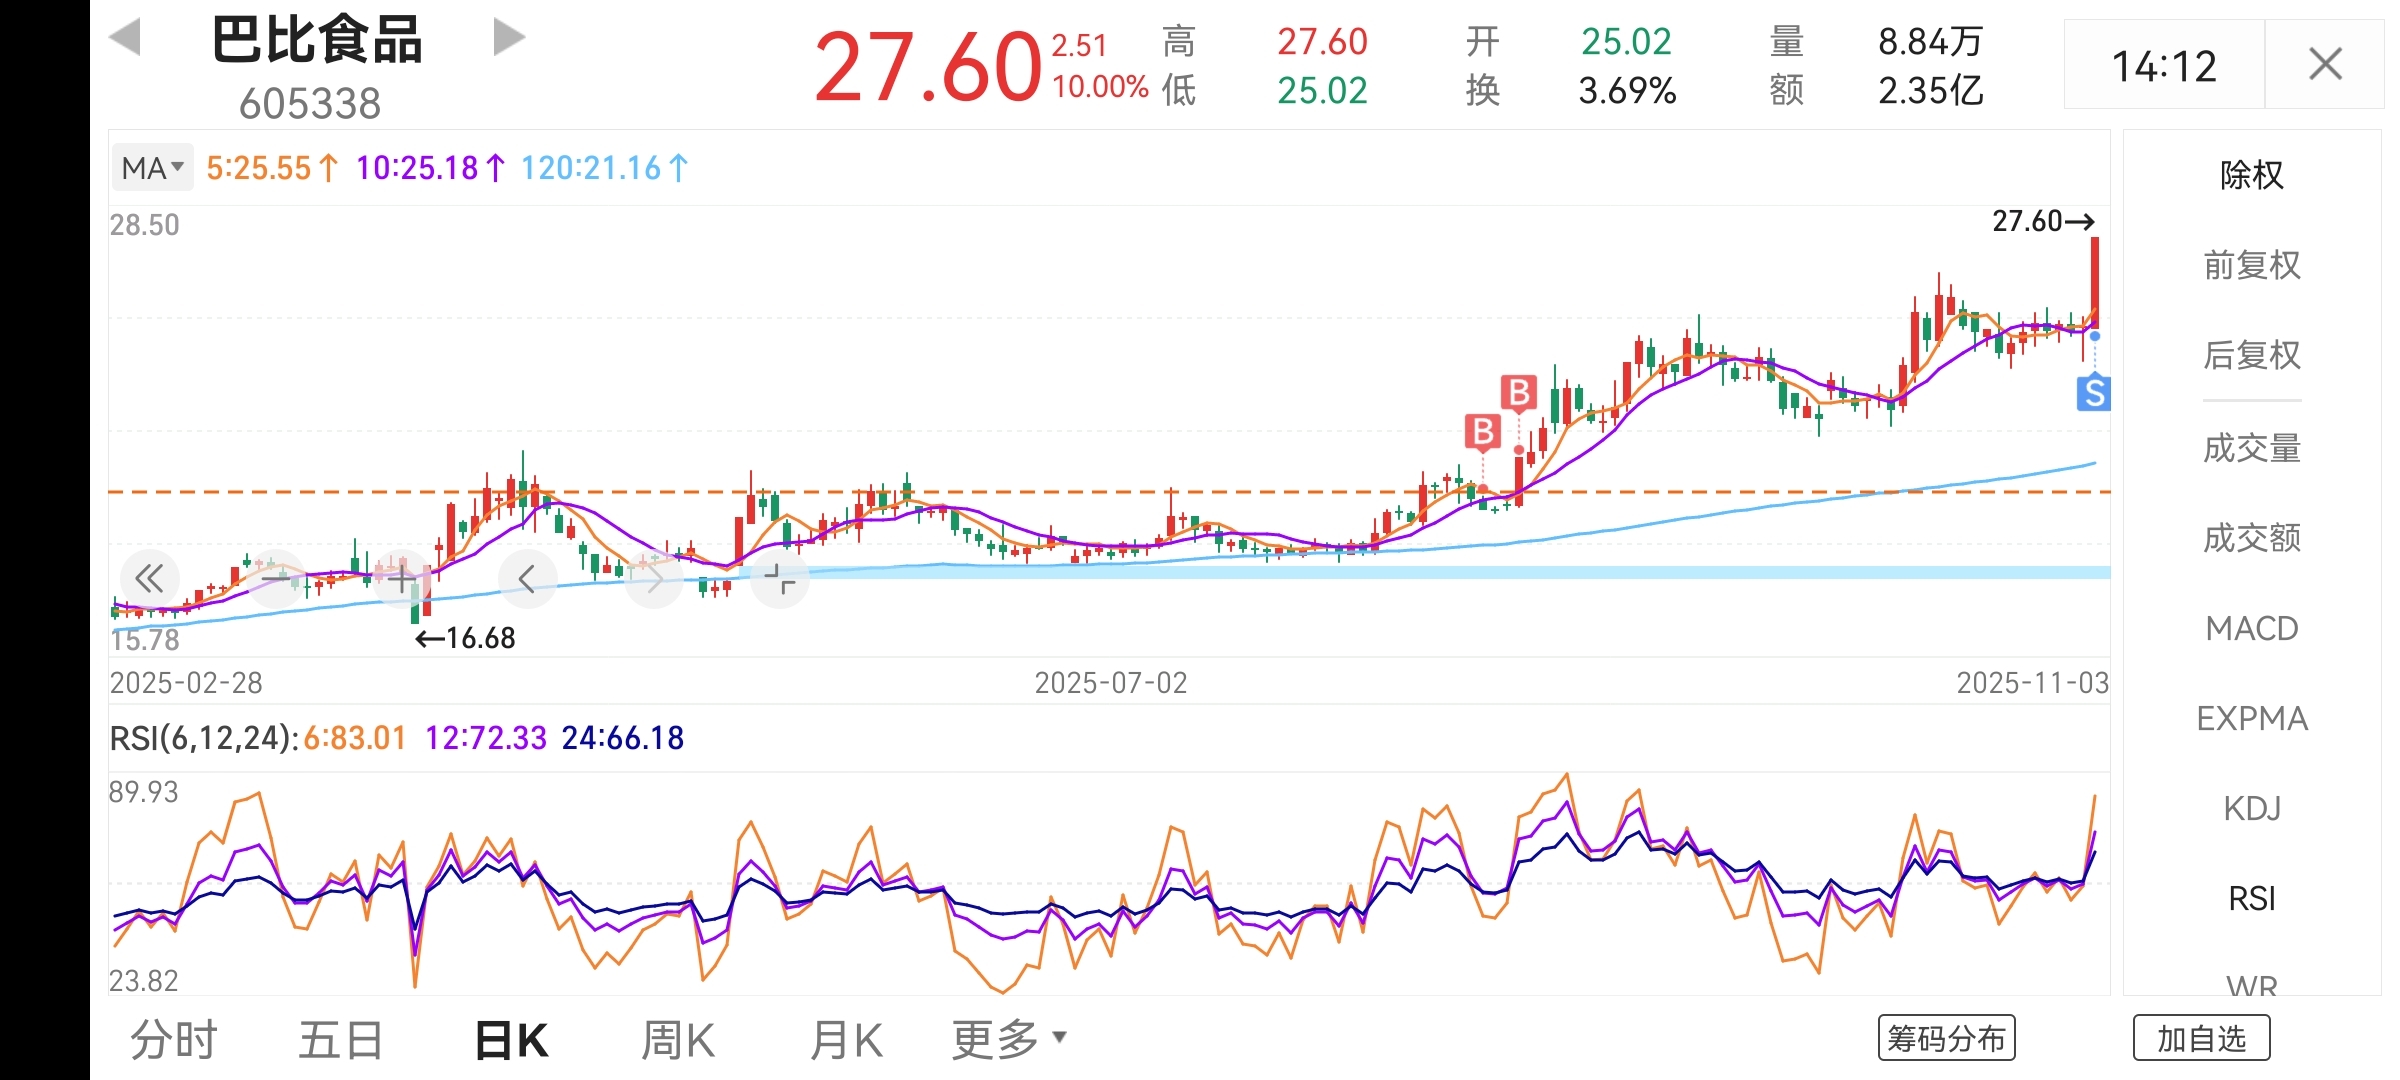Click 加自选 to add to watchlist
The height and width of the screenshot is (1080, 2400).
(2201, 1038)
